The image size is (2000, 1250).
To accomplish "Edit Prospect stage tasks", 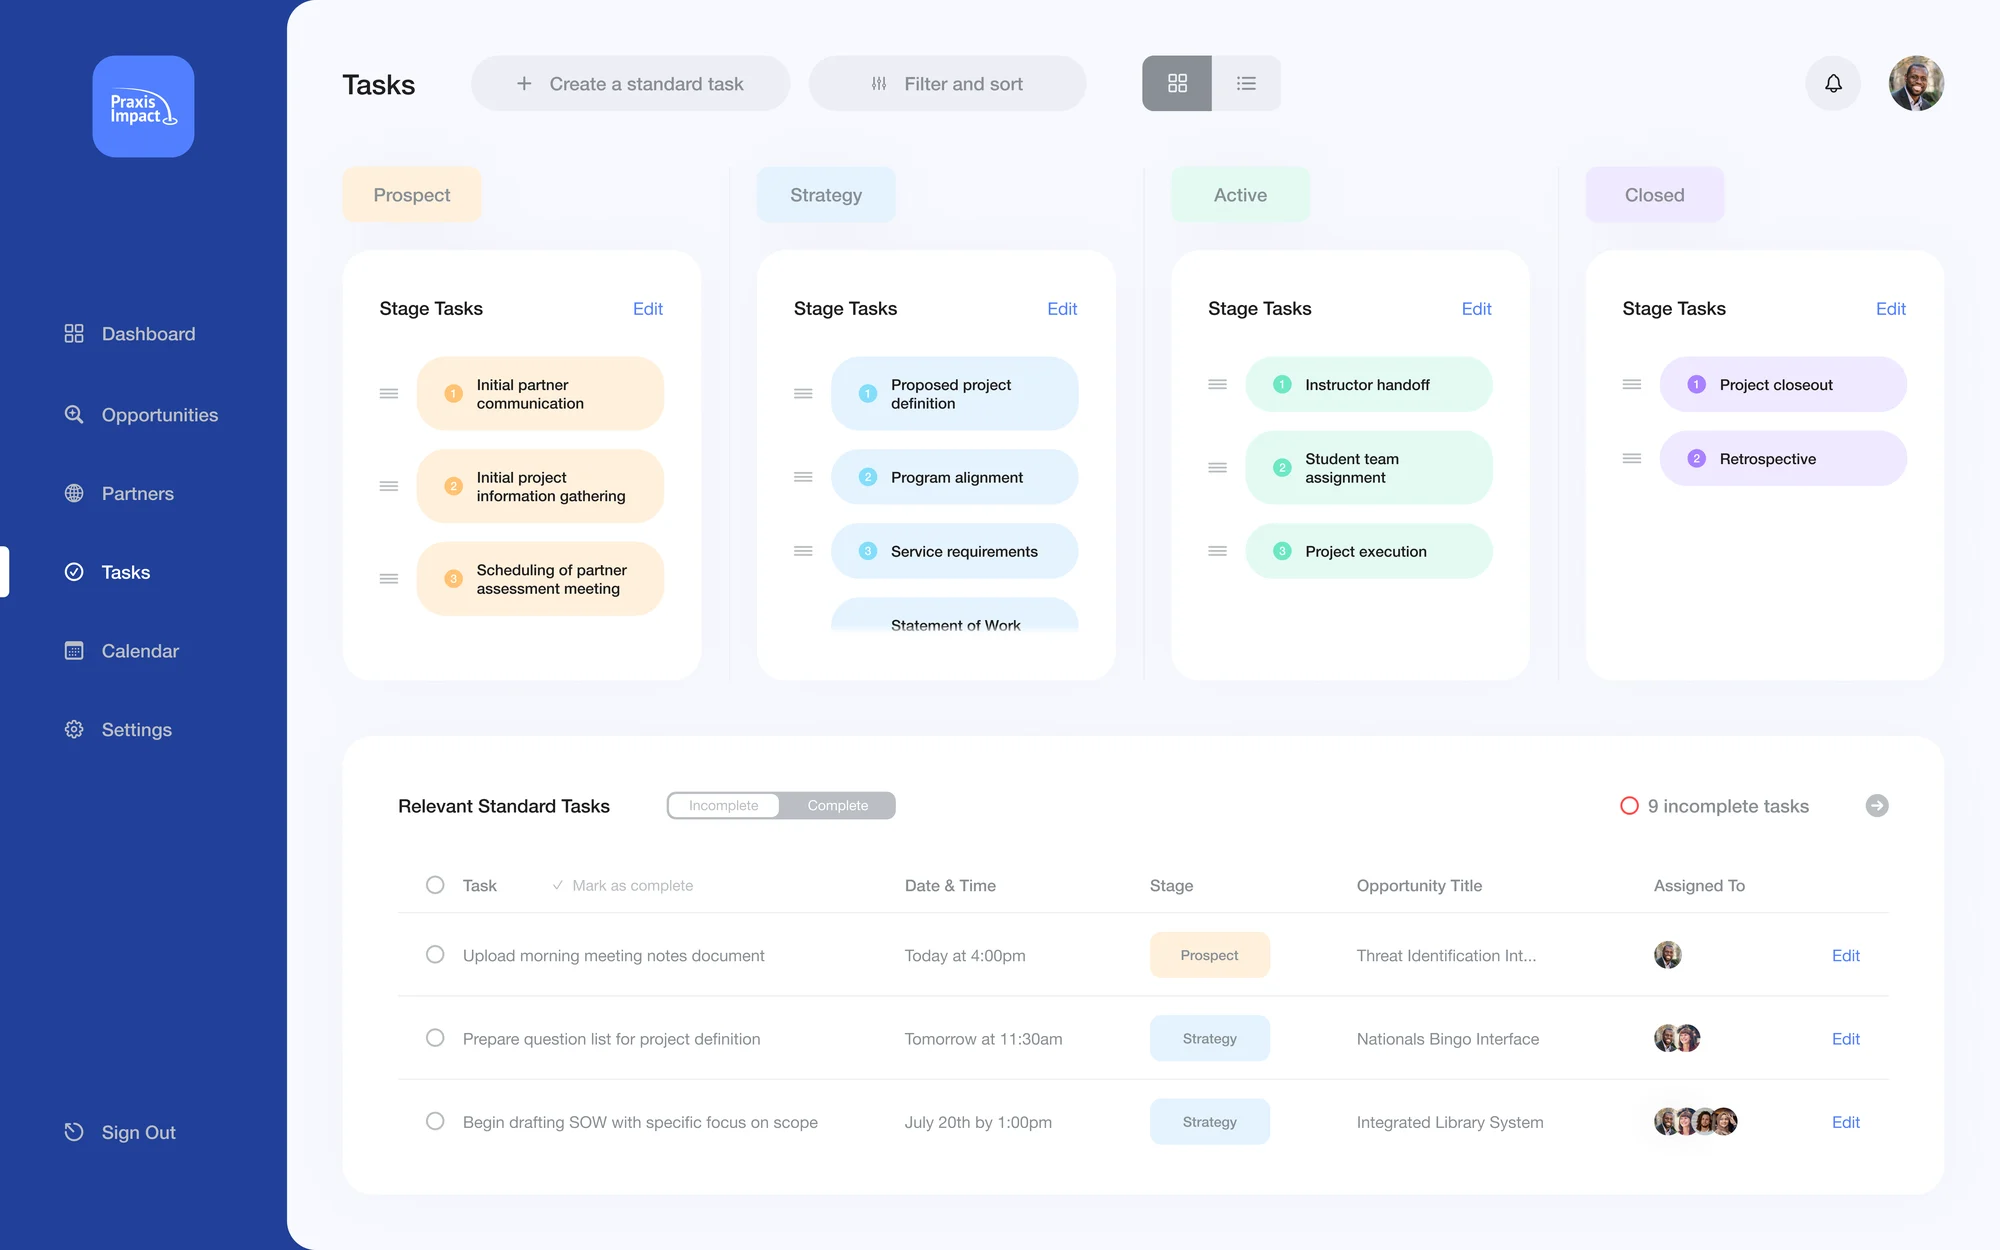I will (x=648, y=309).
